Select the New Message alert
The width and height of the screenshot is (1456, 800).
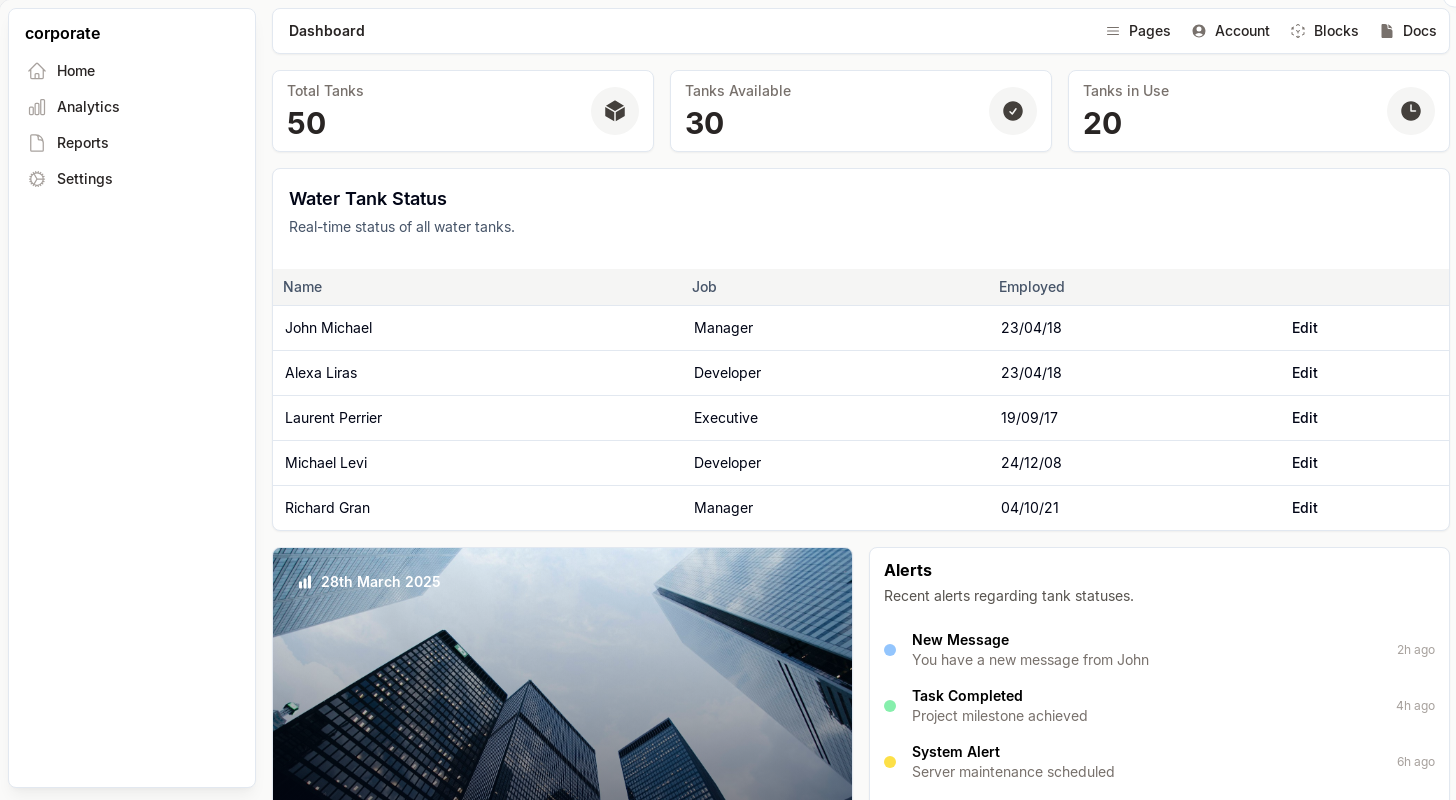point(1030,650)
